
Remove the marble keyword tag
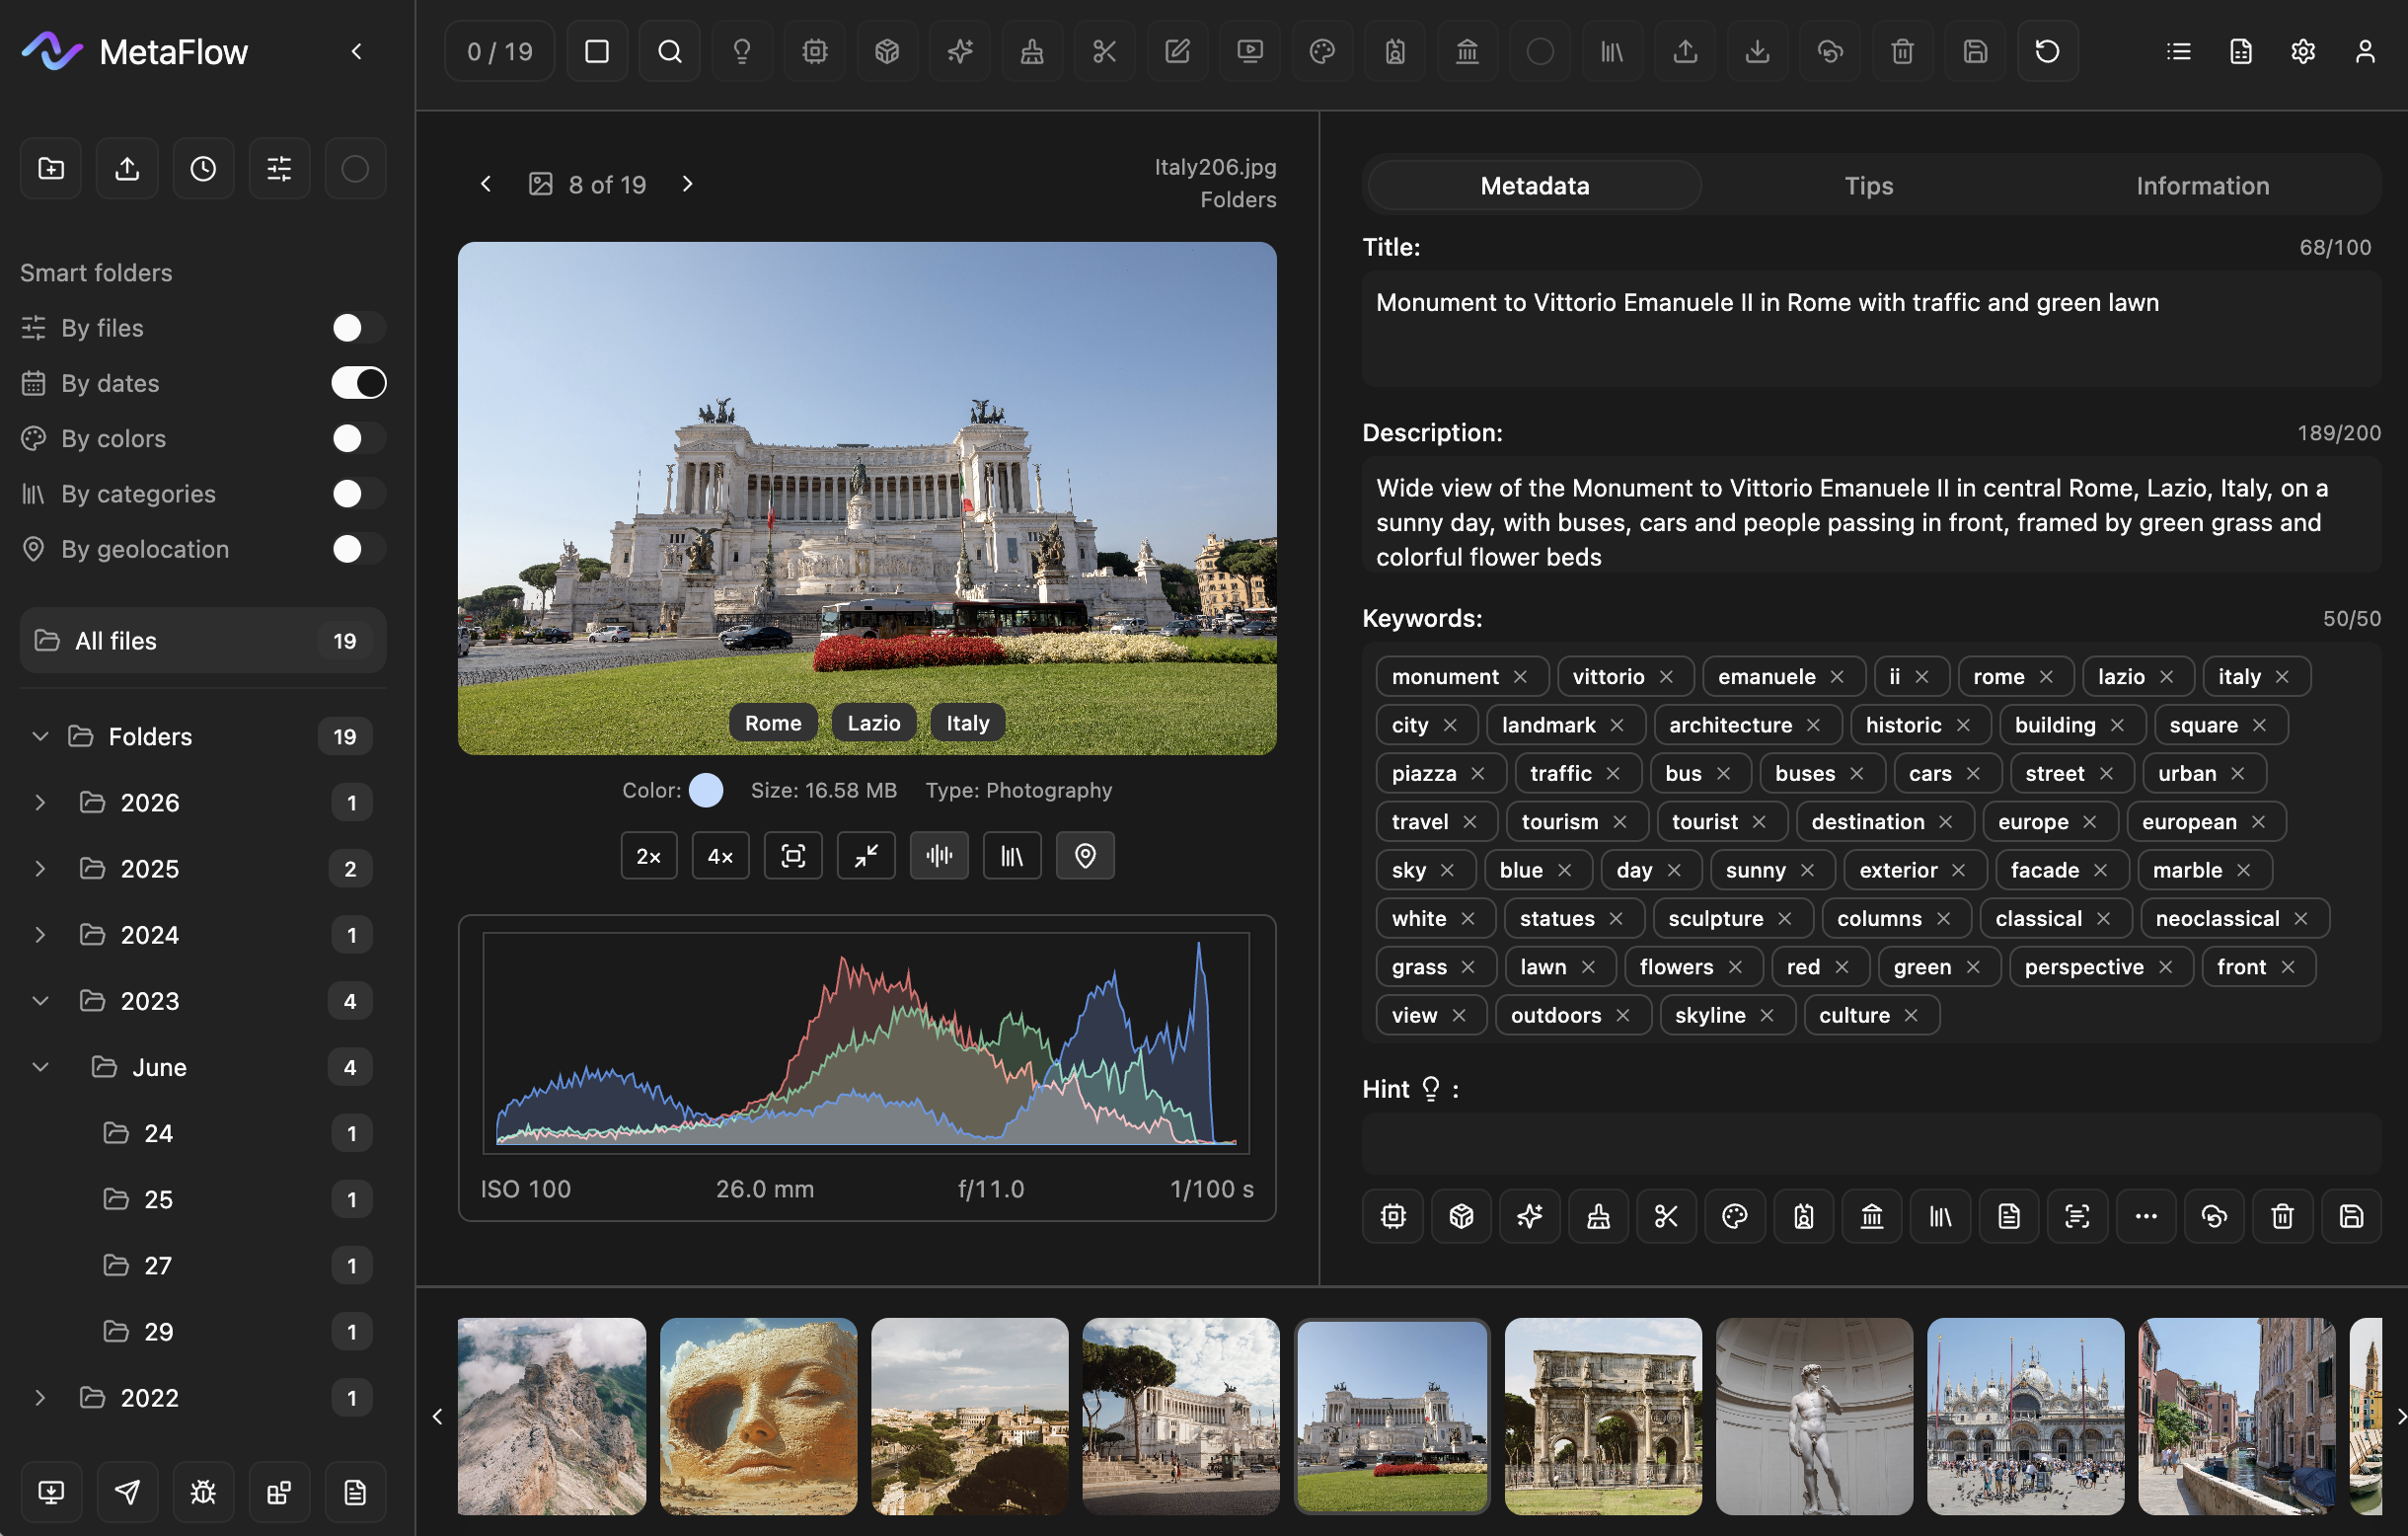(2243, 869)
